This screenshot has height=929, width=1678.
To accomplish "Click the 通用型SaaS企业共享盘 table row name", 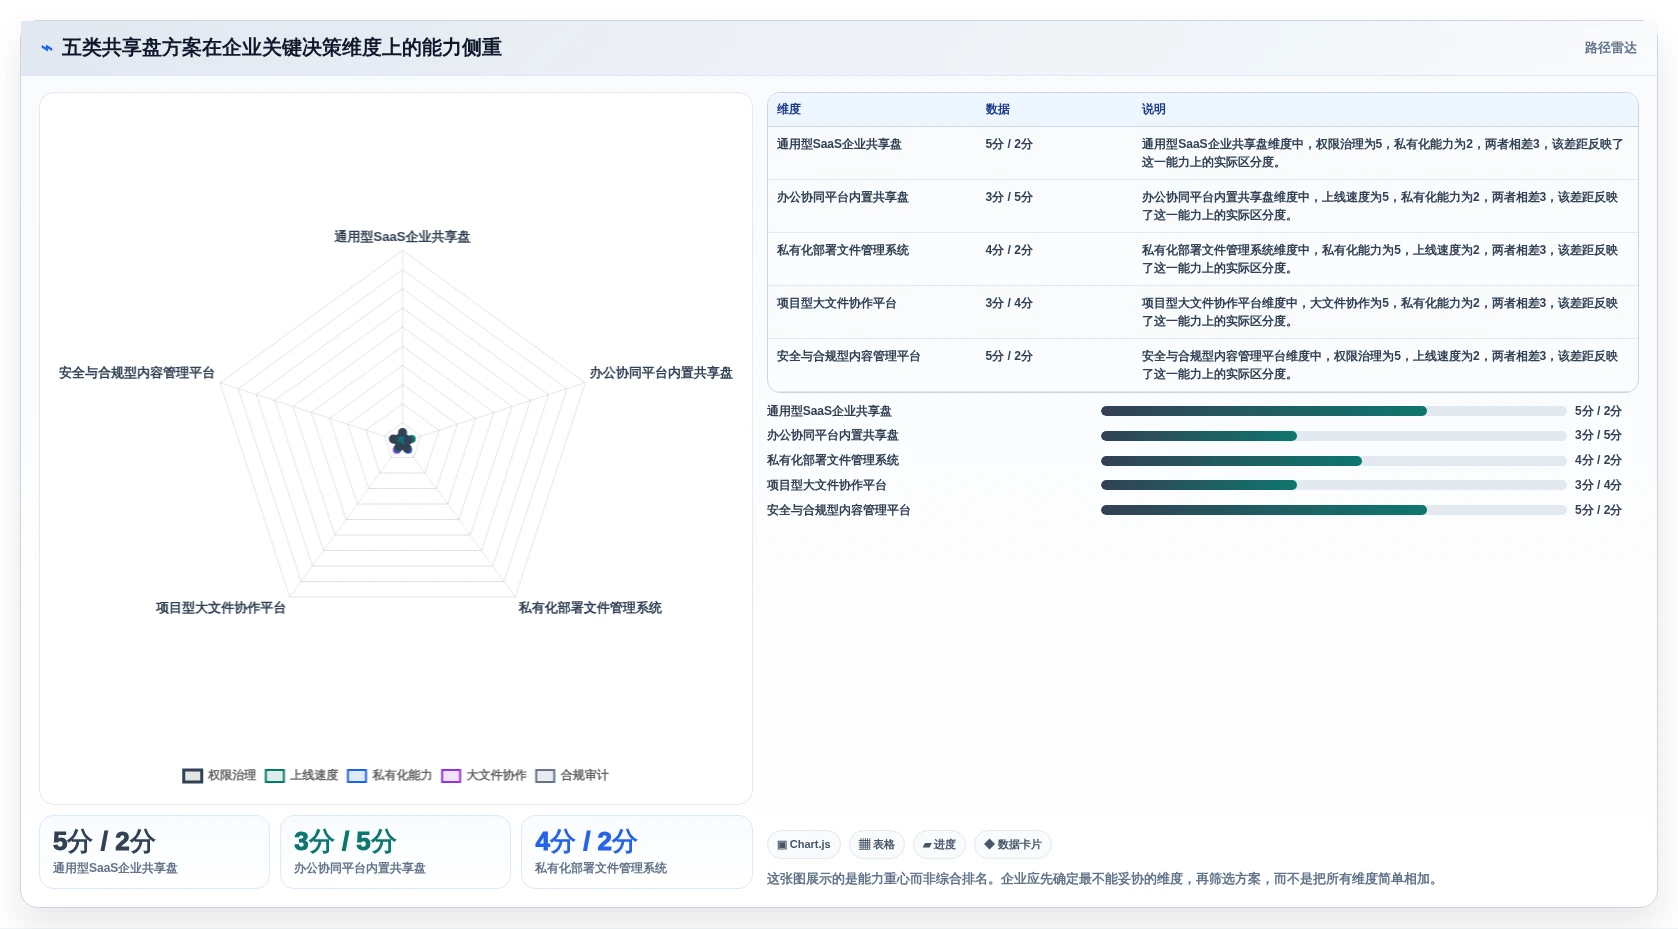I will (839, 144).
